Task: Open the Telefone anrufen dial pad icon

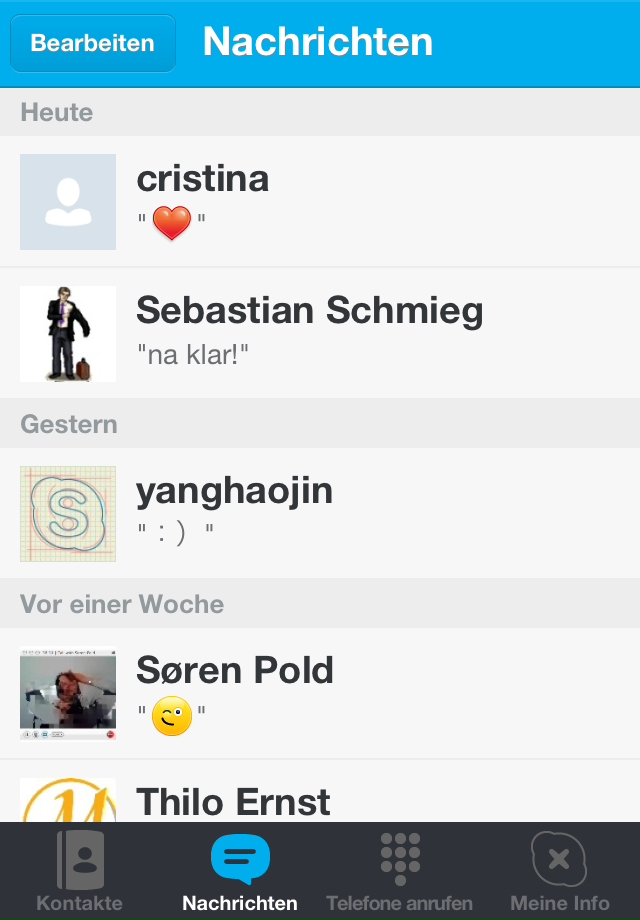Action: [400, 859]
